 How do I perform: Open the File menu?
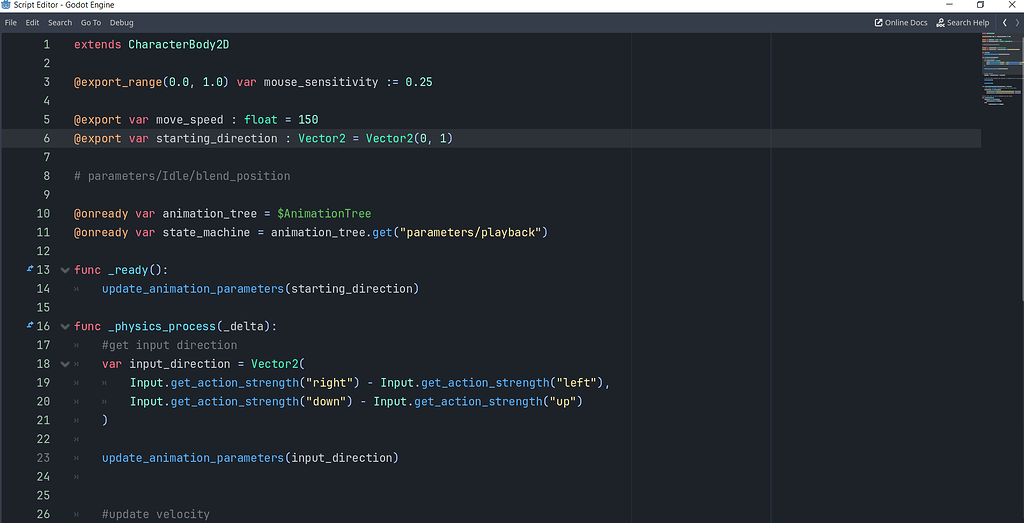10,23
